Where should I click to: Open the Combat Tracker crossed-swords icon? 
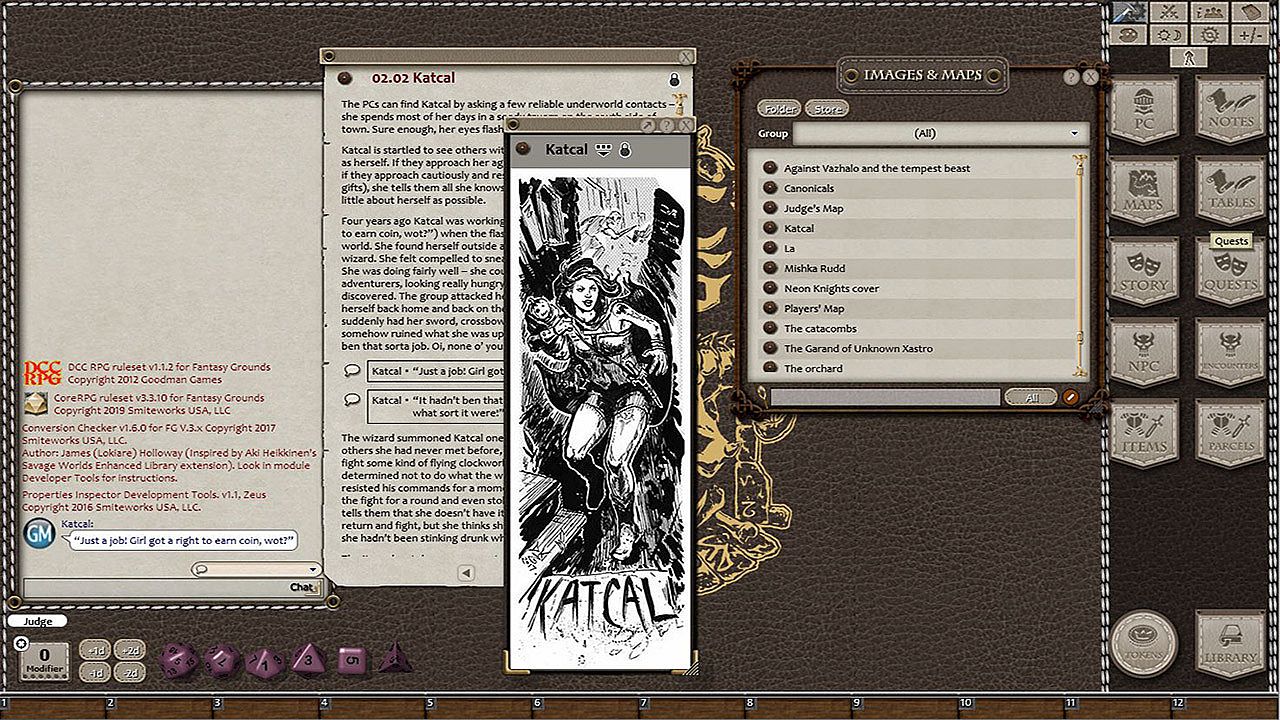click(1167, 12)
